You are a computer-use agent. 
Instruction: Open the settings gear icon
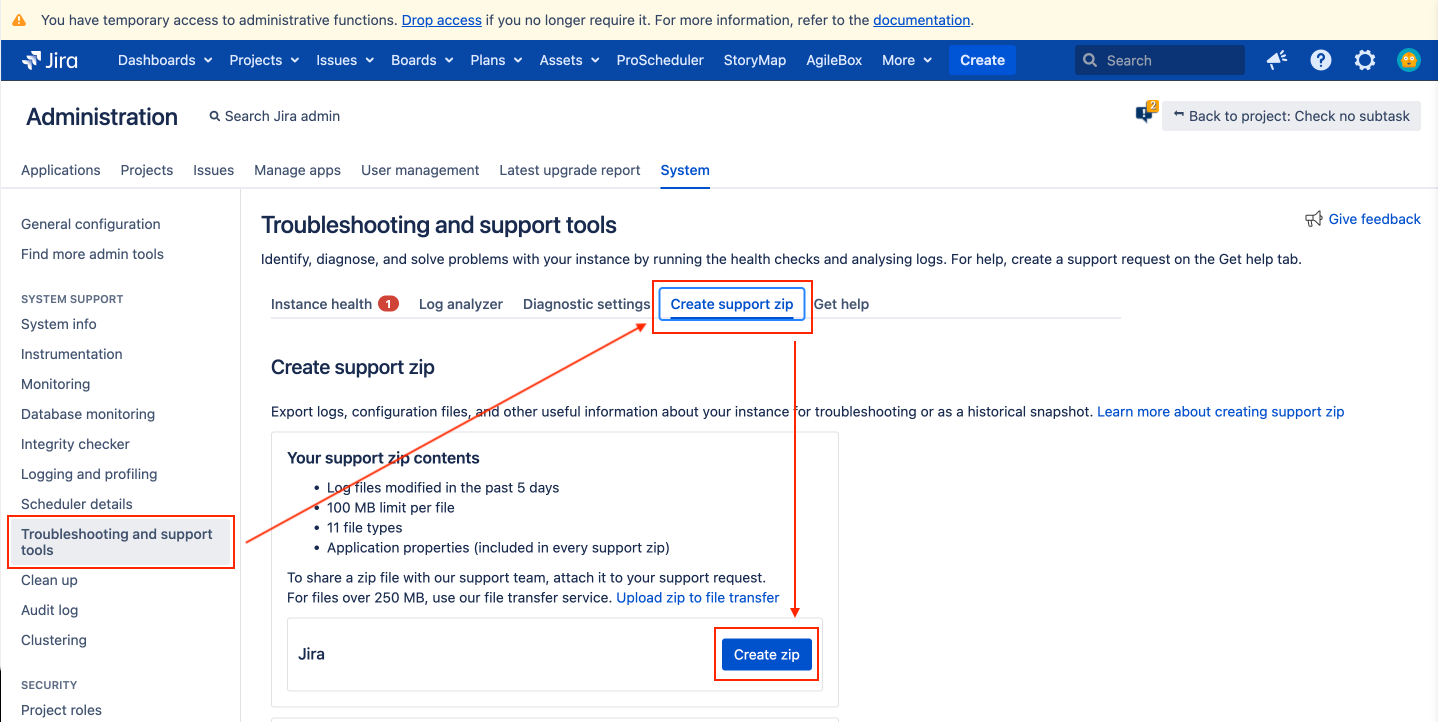1365,60
